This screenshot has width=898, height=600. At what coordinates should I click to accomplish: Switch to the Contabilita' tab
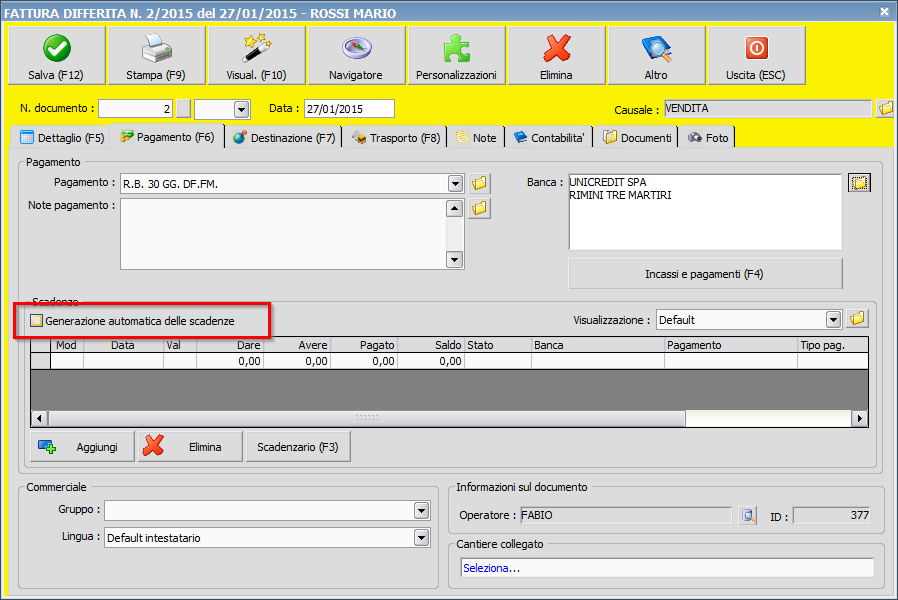(x=549, y=137)
